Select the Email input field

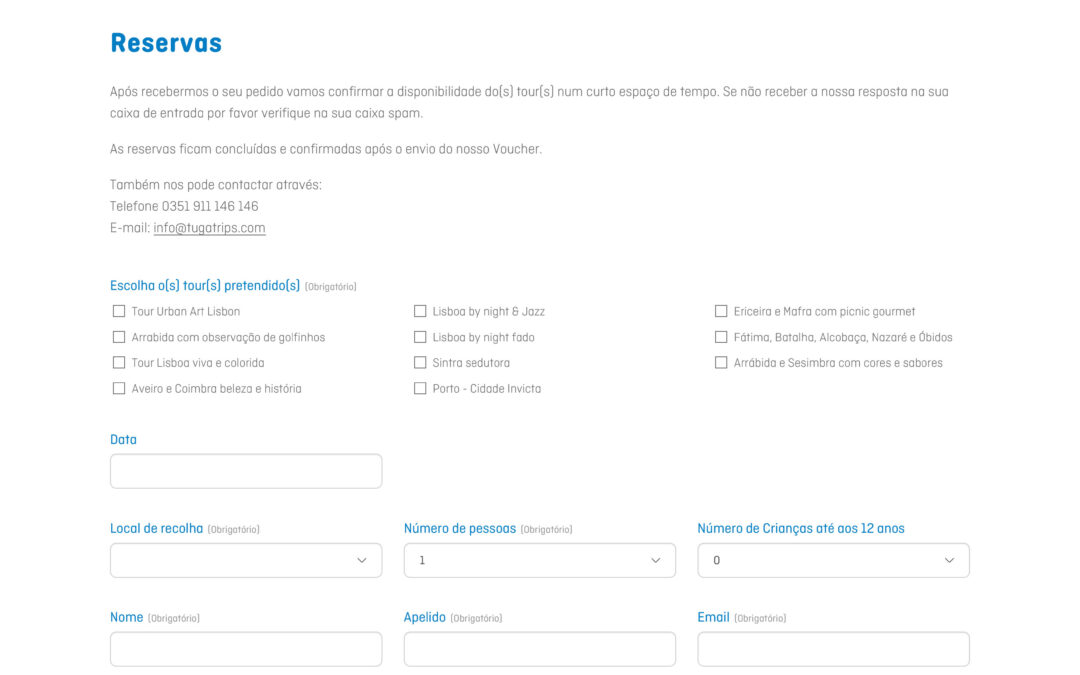pos(833,649)
